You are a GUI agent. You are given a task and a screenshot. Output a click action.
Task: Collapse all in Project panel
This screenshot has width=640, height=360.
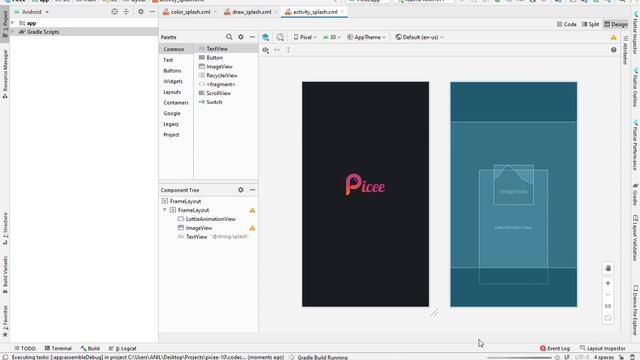tap(126, 12)
